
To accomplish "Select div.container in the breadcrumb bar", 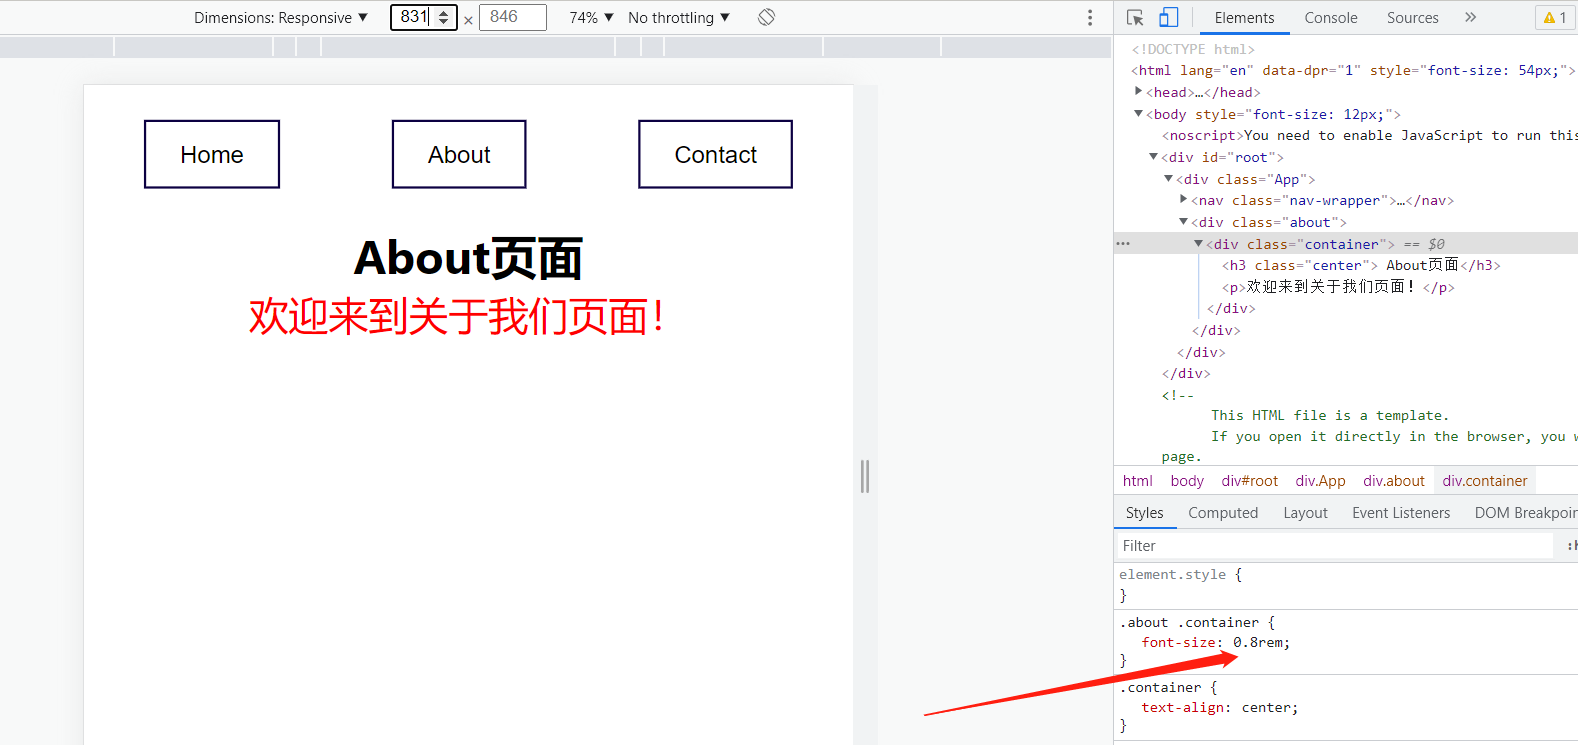I will 1484,481.
